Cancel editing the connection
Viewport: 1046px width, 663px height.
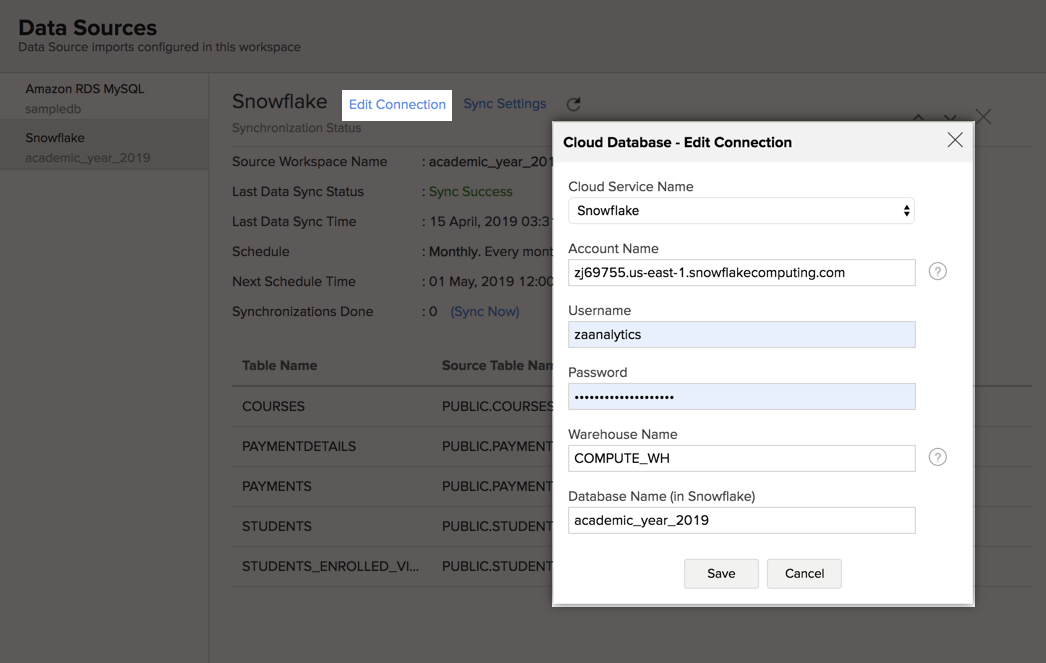tap(804, 573)
